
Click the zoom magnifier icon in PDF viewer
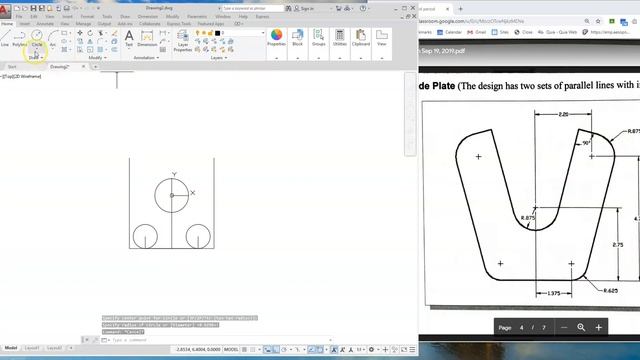click(x=581, y=327)
